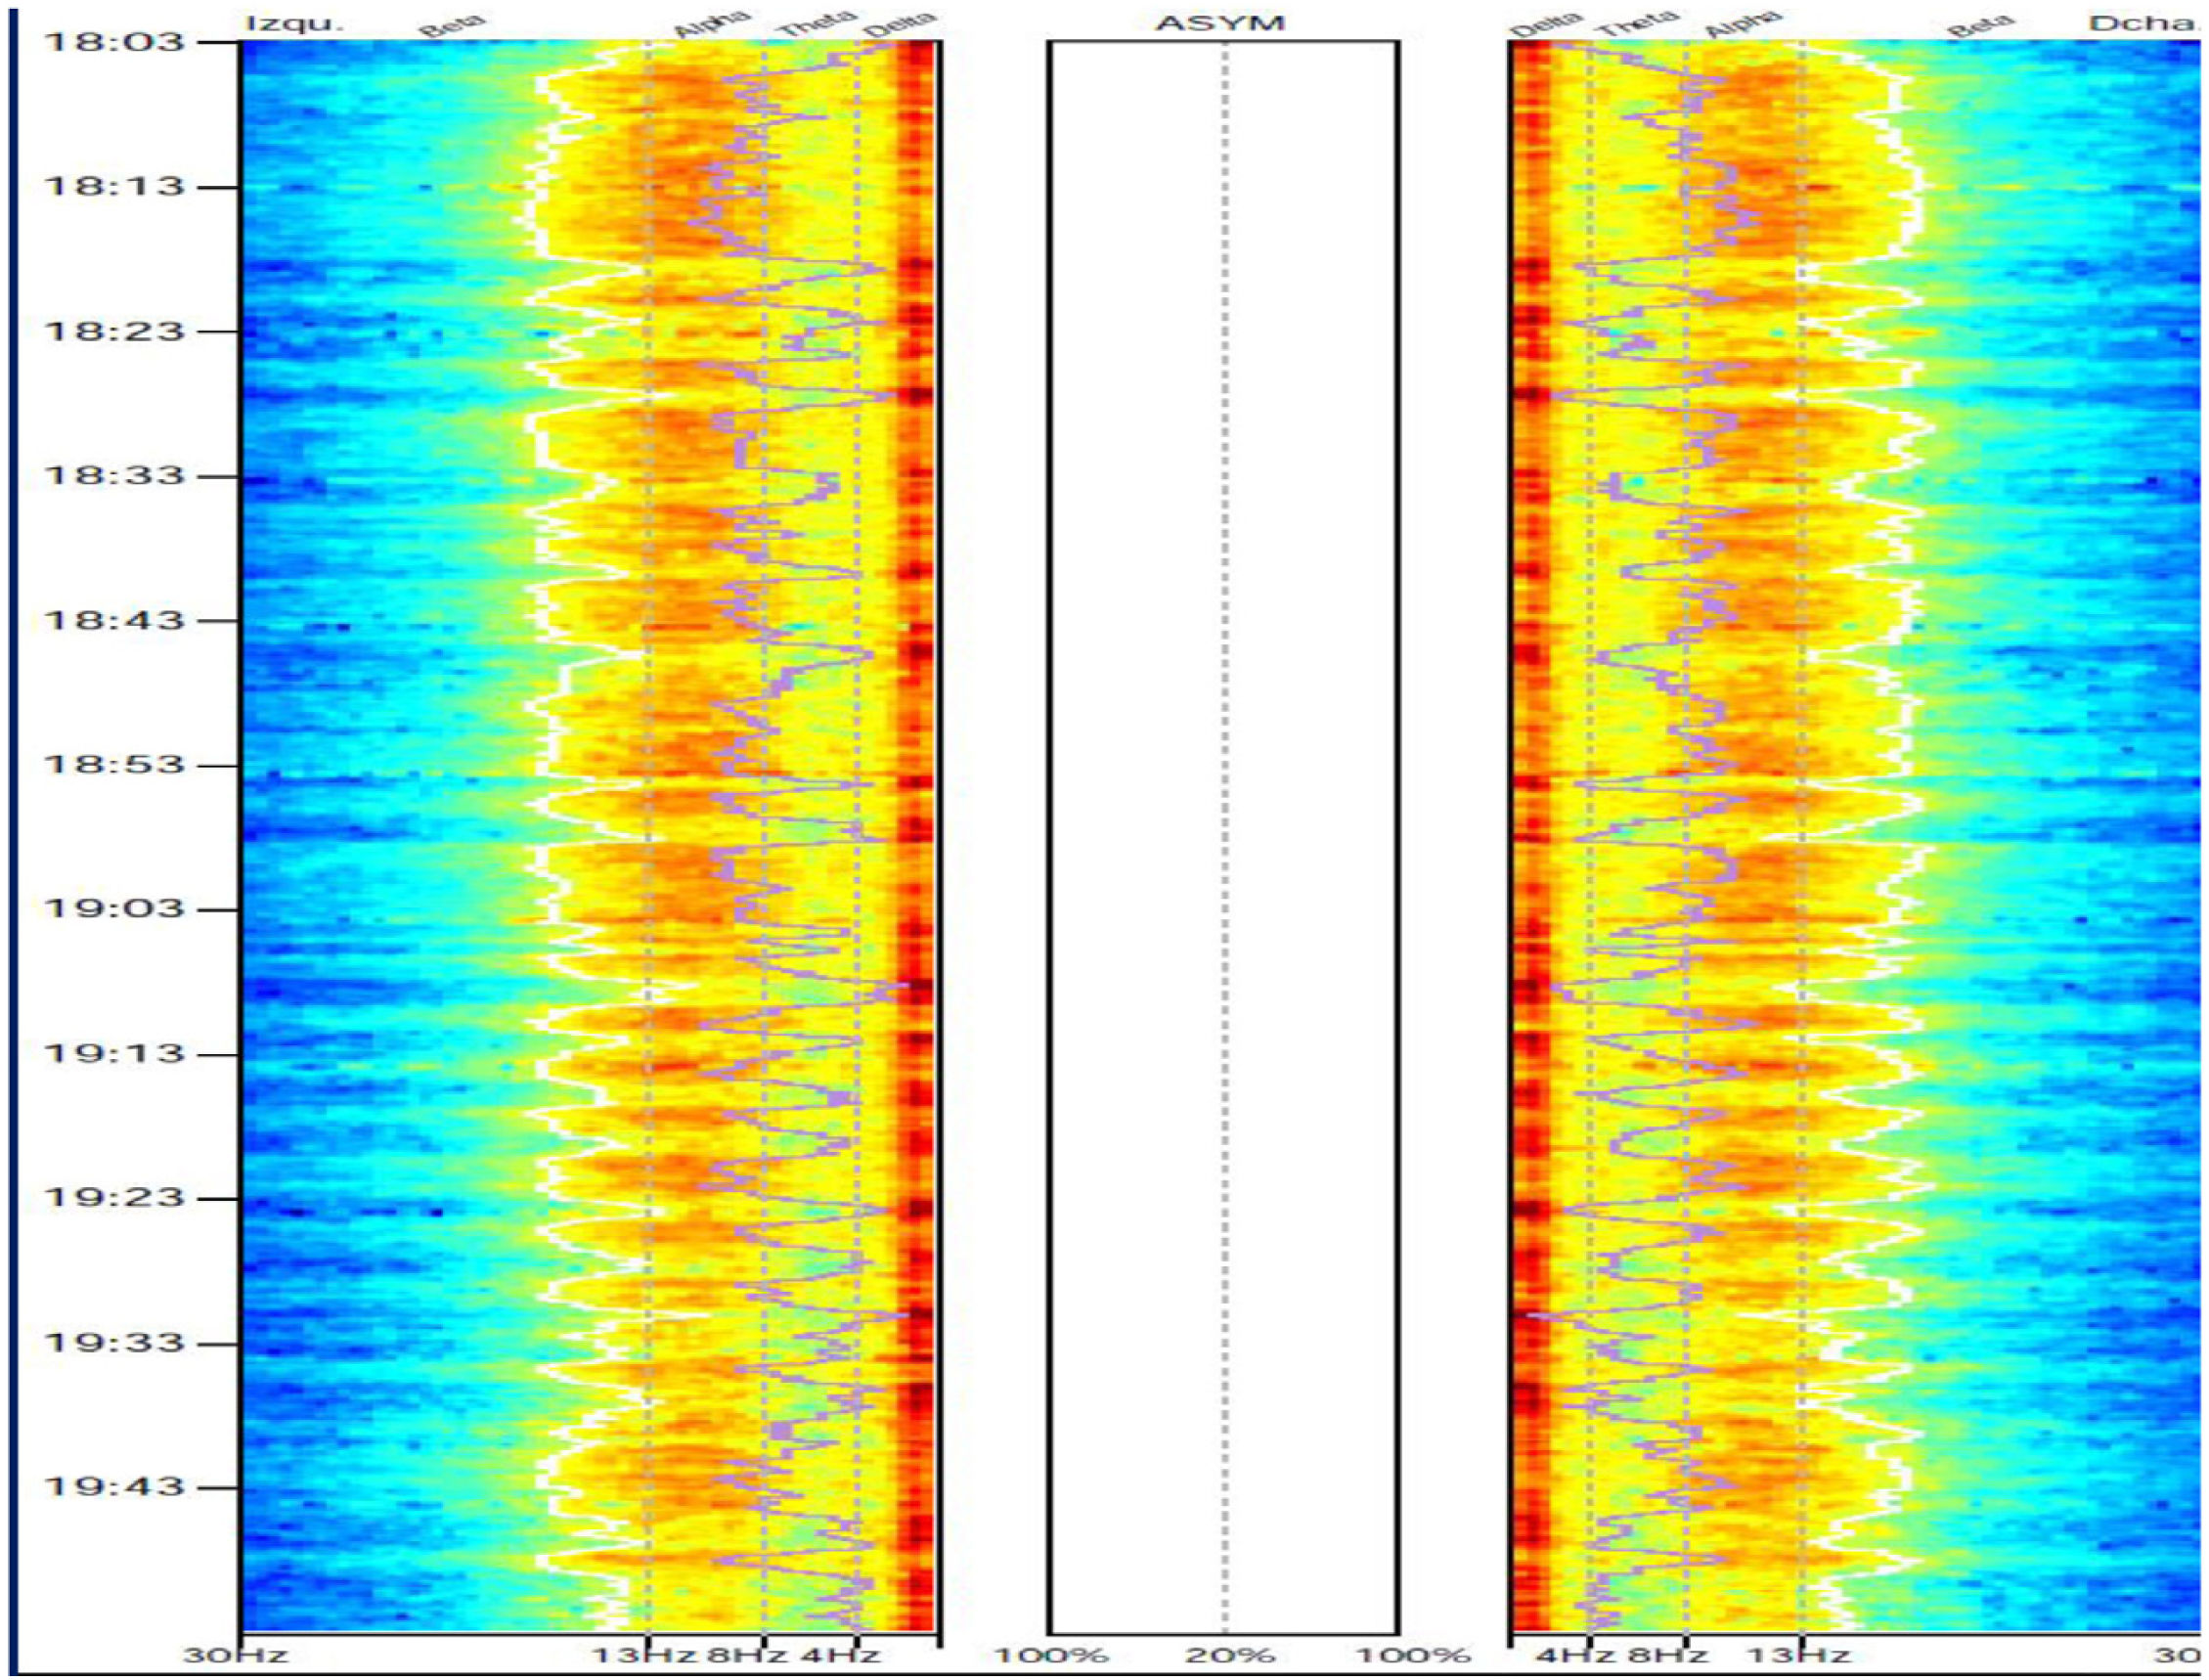Click the left spectrogram 30Hz axis label
Image resolution: width=2209 pixels, height=1680 pixels.
click(236, 1655)
